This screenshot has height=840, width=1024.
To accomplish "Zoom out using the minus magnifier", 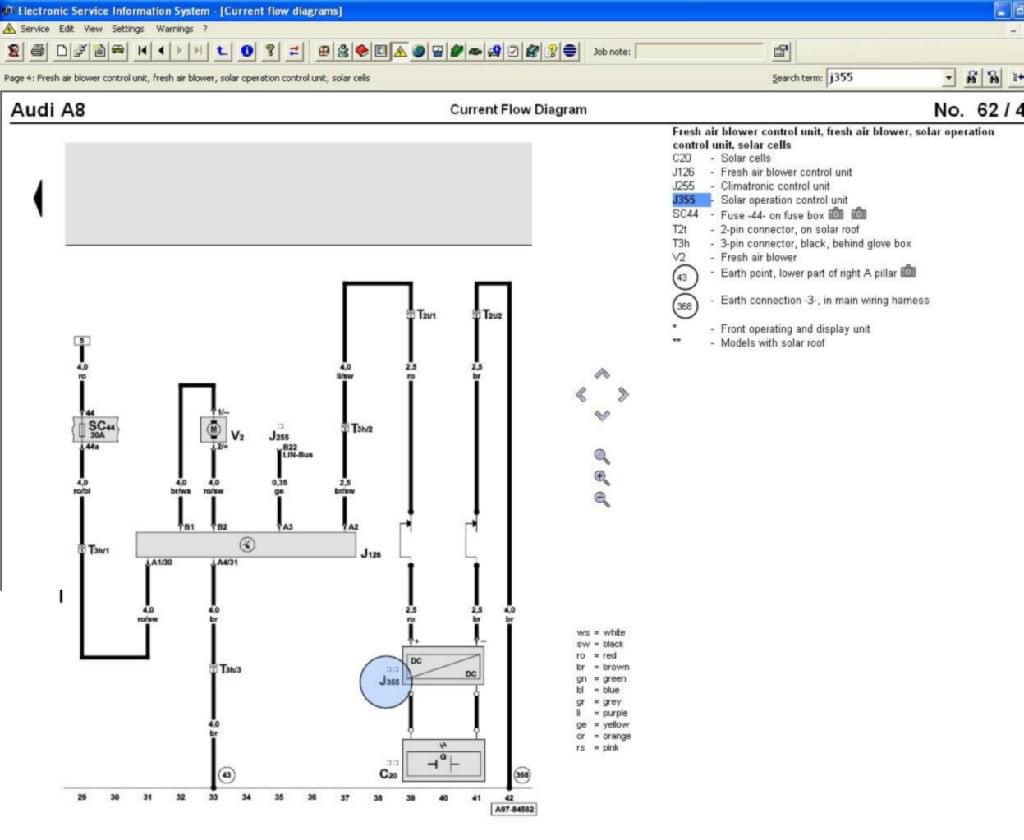I will pos(601,499).
